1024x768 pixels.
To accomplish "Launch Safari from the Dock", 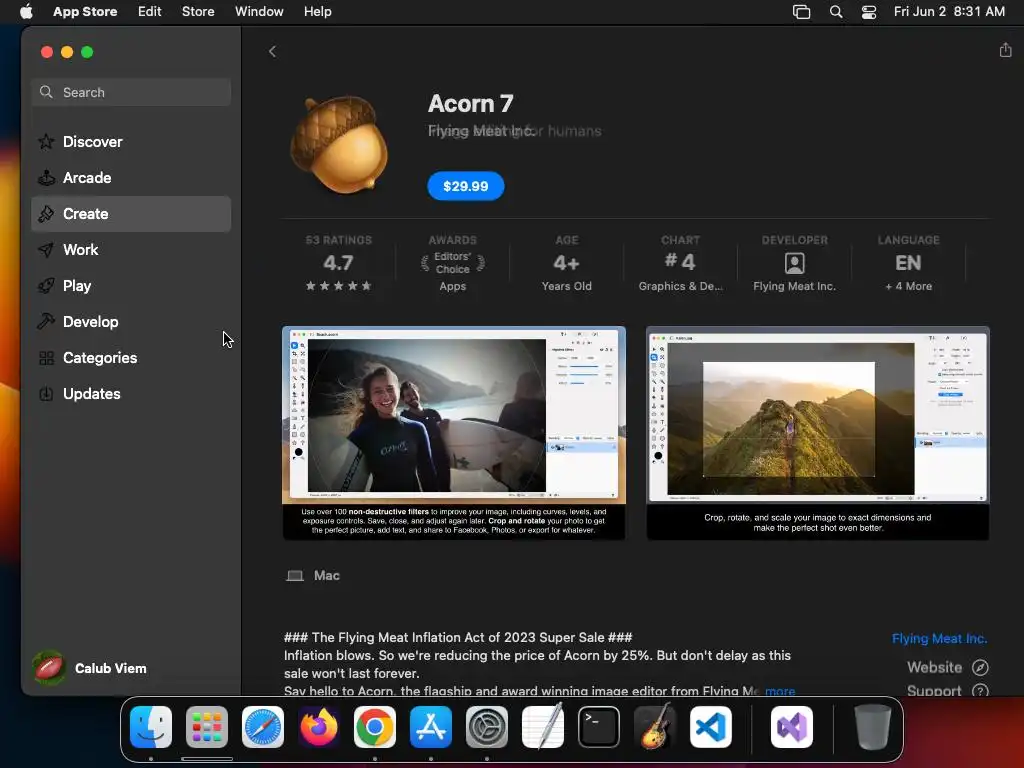I will click(x=263, y=727).
